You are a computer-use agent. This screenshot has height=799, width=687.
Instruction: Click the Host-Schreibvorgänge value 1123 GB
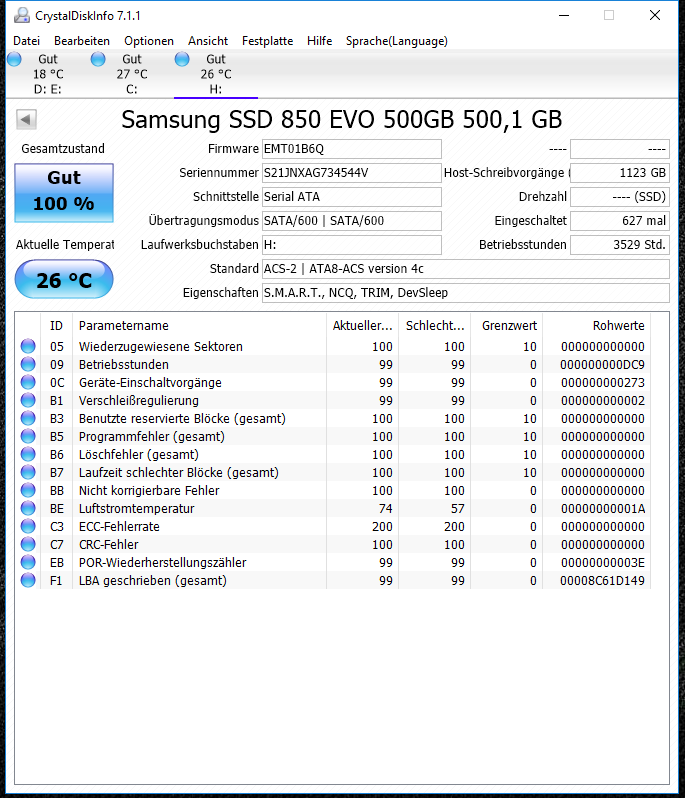(620, 173)
